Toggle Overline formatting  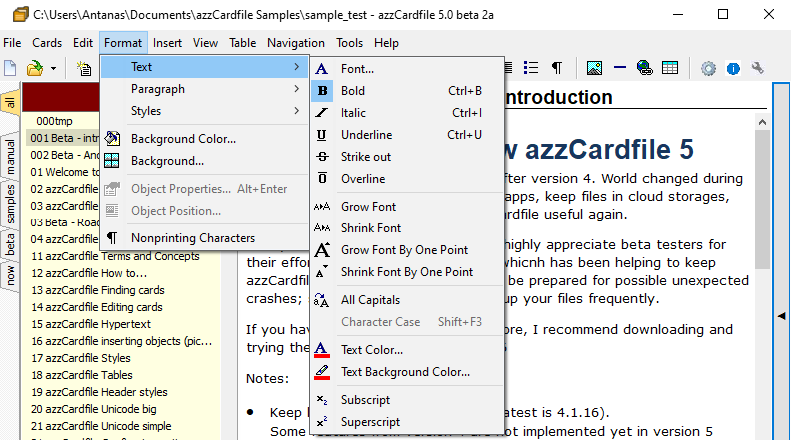407,179
